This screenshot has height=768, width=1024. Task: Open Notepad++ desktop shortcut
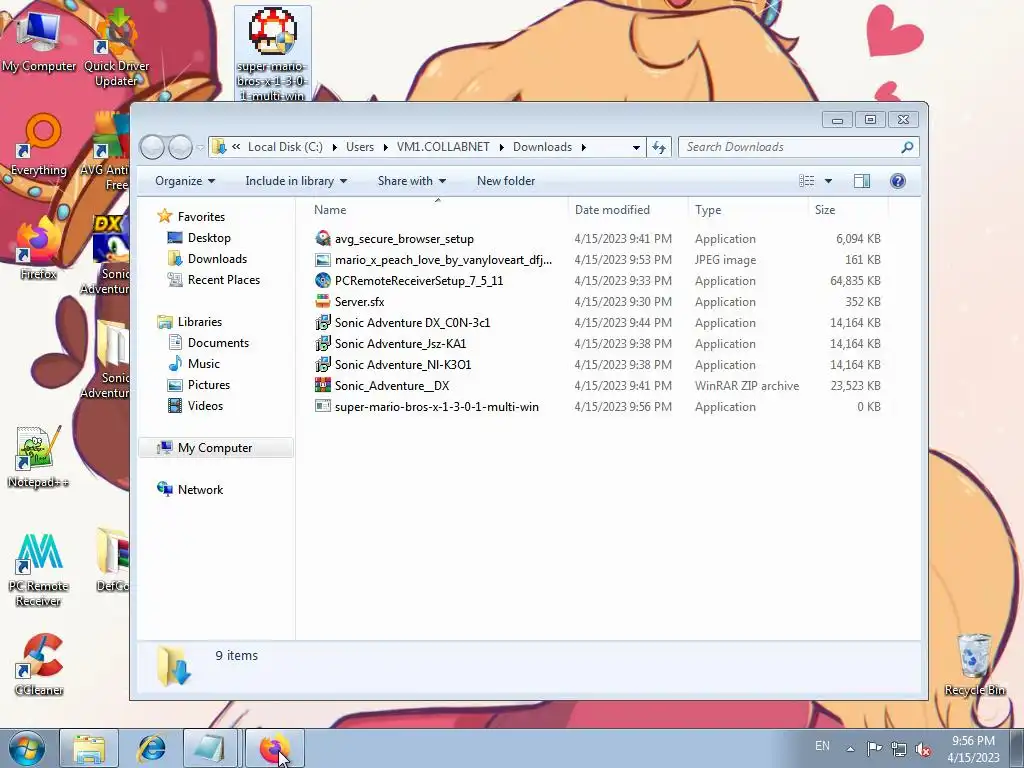coord(38,457)
